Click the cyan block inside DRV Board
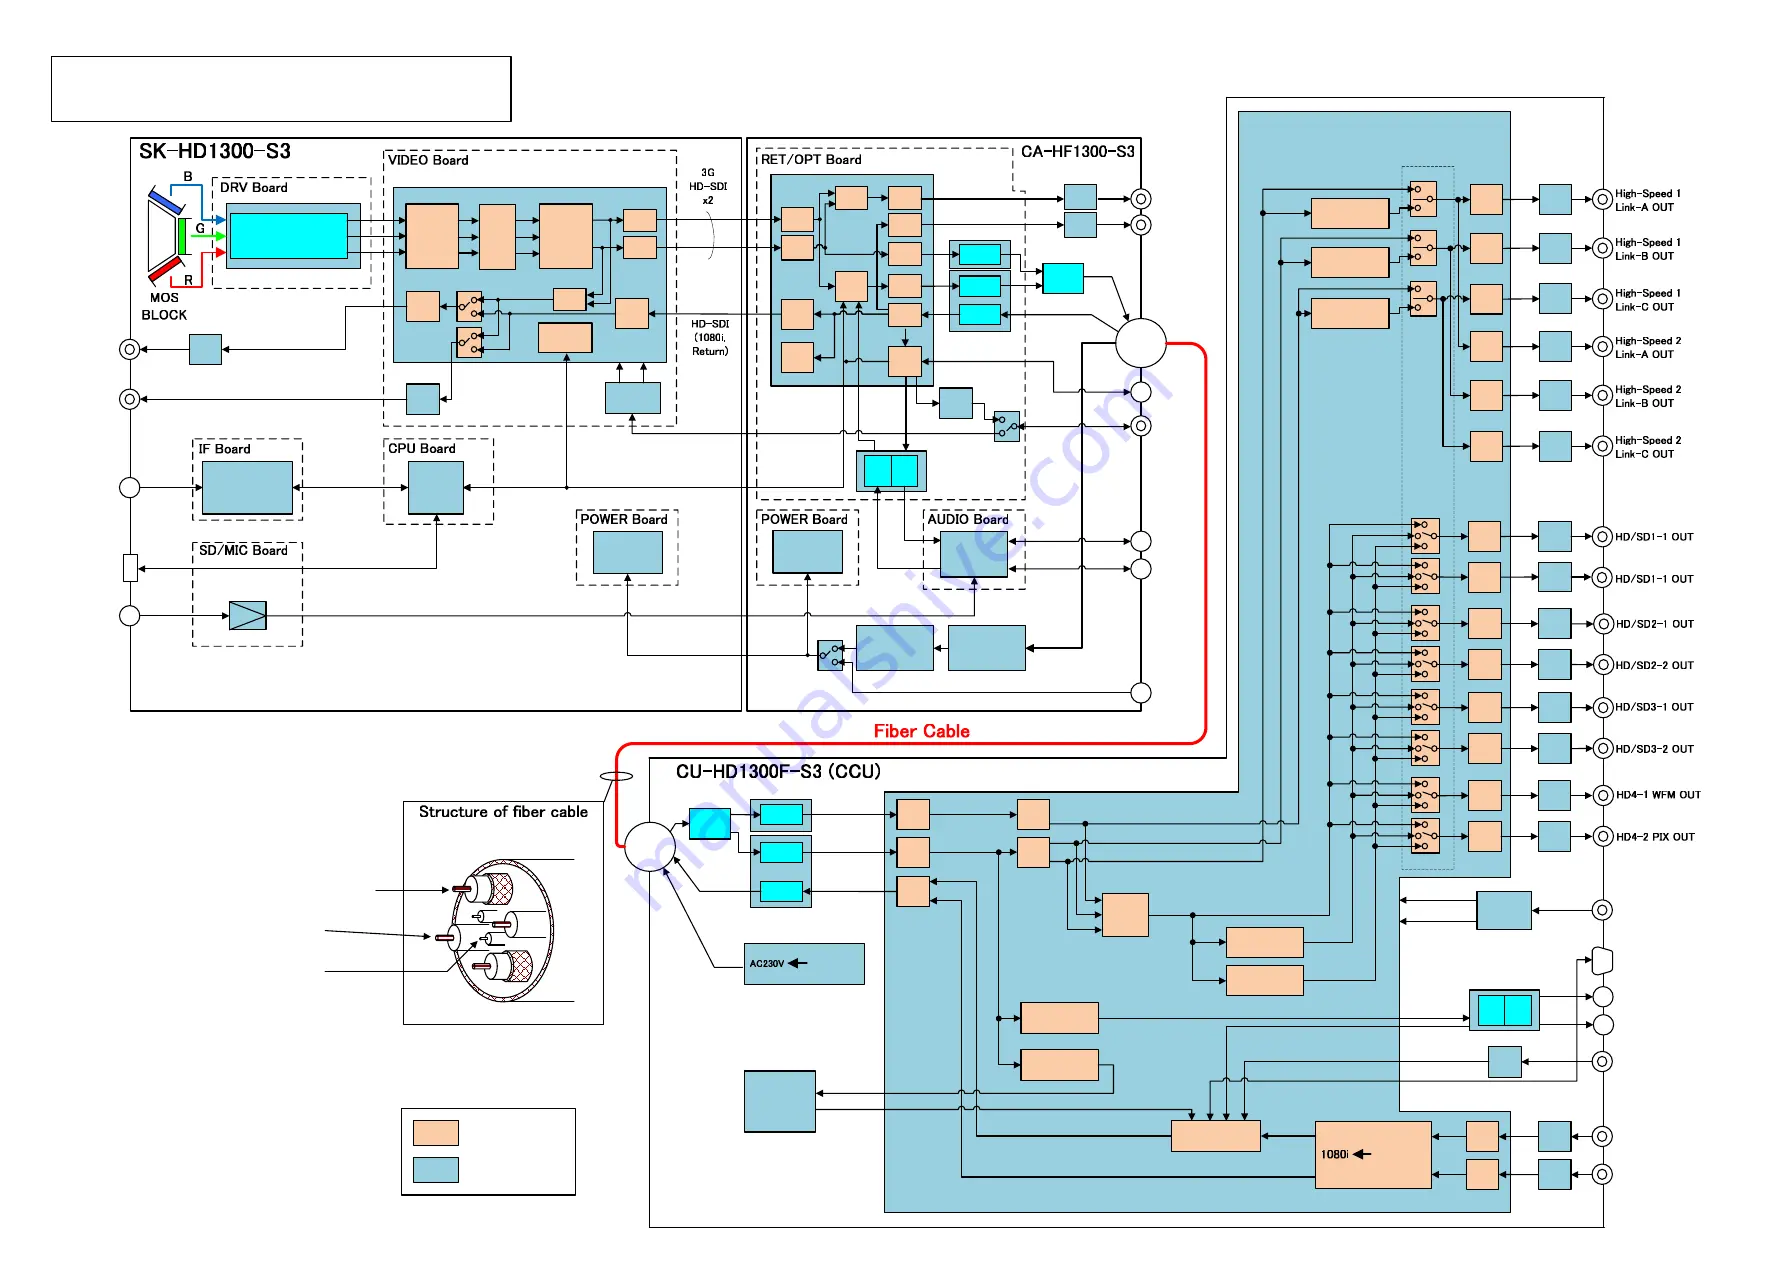The height and width of the screenshot is (1263, 1787). (x=289, y=236)
